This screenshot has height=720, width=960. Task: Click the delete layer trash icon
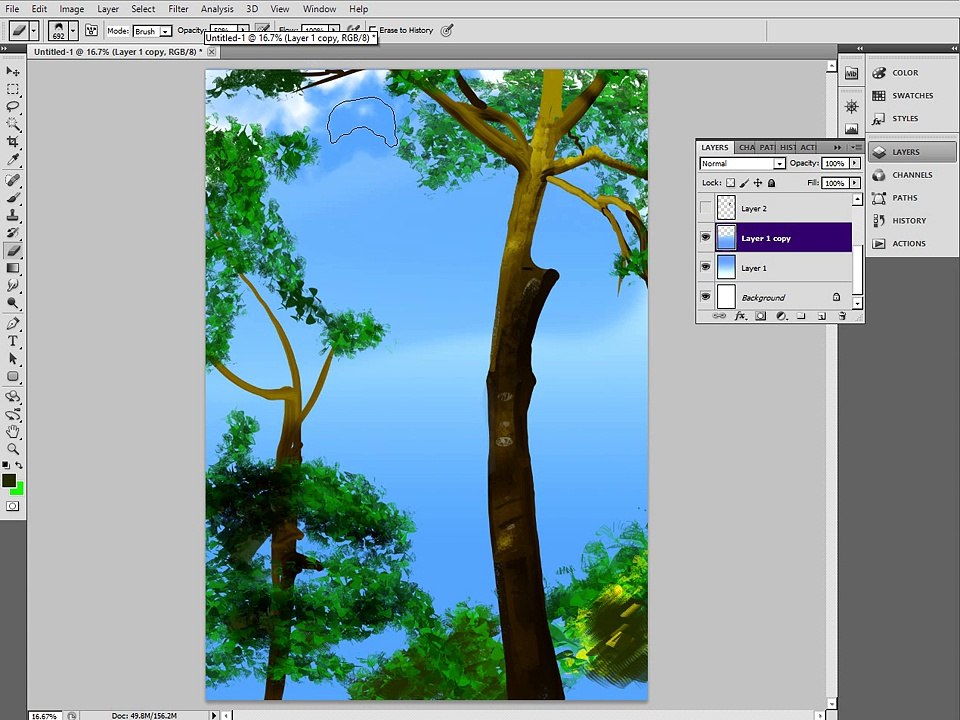click(x=842, y=316)
